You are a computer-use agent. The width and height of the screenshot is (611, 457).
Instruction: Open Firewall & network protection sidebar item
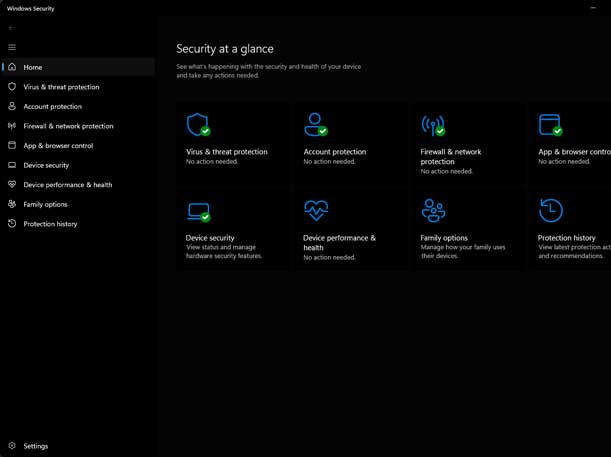(x=68, y=126)
